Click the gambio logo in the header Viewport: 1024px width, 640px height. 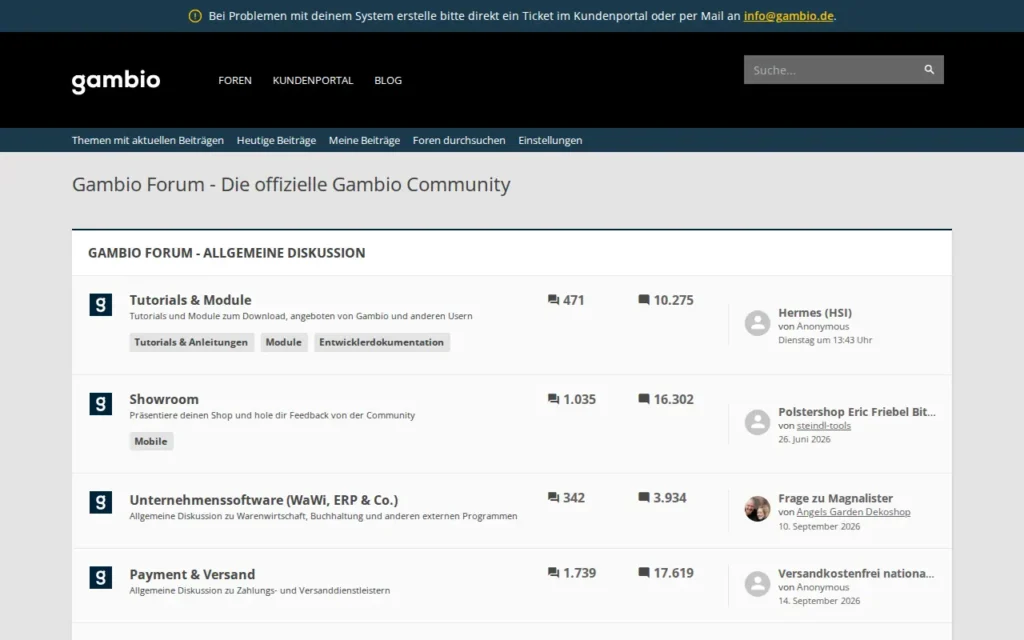coord(116,82)
